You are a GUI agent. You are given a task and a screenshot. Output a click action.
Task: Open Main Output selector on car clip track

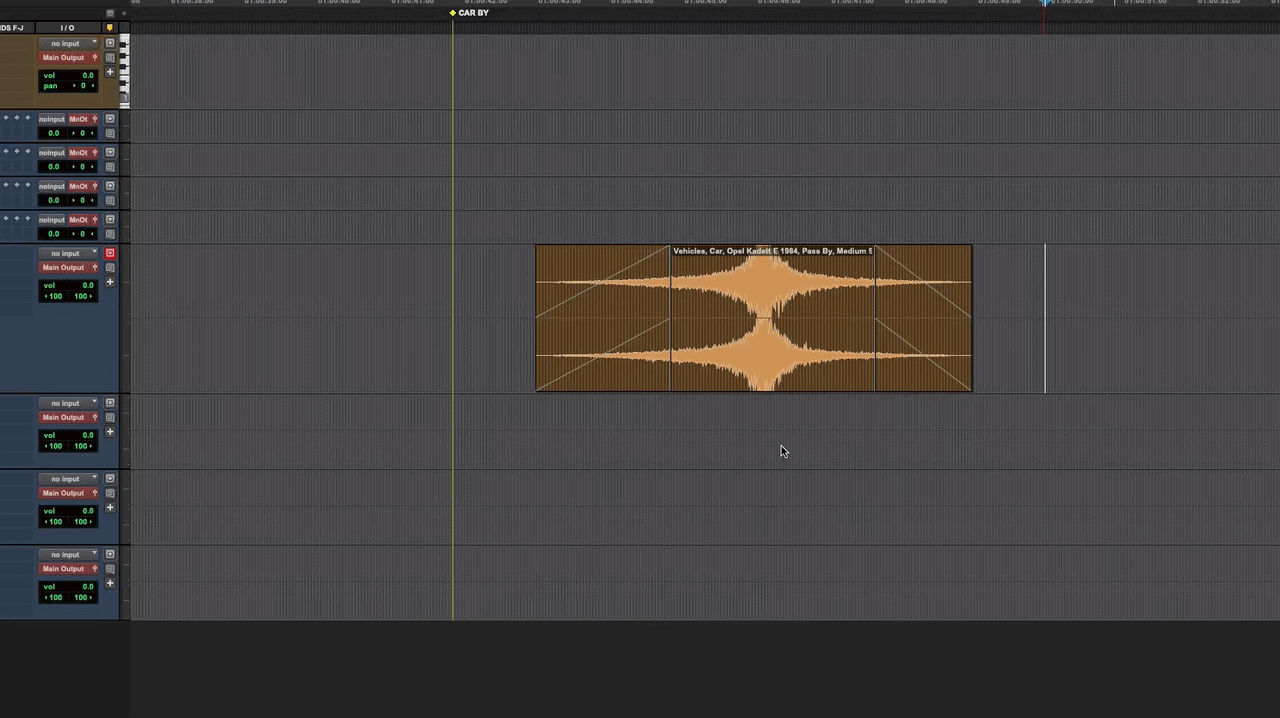(x=63, y=268)
